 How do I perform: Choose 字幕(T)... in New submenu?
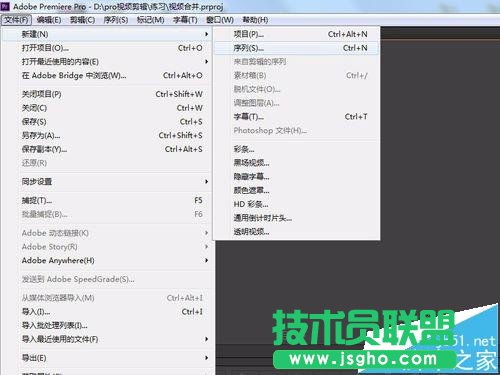click(x=296, y=117)
